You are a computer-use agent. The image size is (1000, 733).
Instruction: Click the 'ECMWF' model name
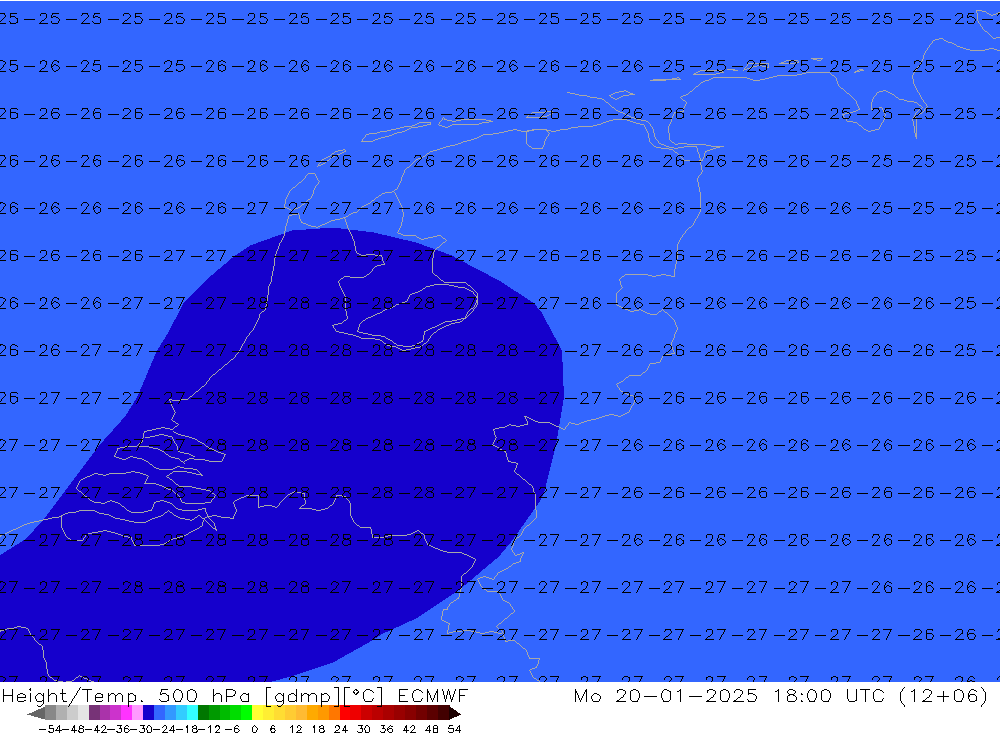point(432,695)
